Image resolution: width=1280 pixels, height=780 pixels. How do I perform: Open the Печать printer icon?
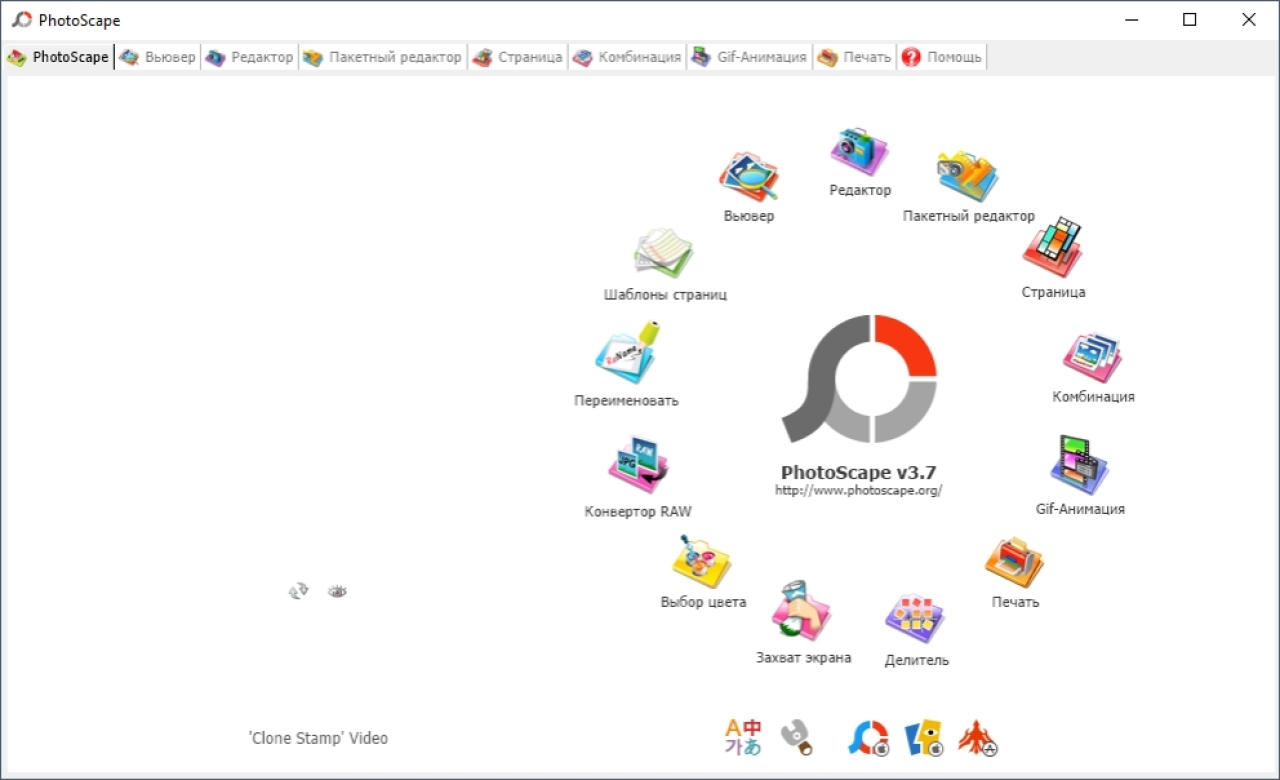click(x=1015, y=562)
